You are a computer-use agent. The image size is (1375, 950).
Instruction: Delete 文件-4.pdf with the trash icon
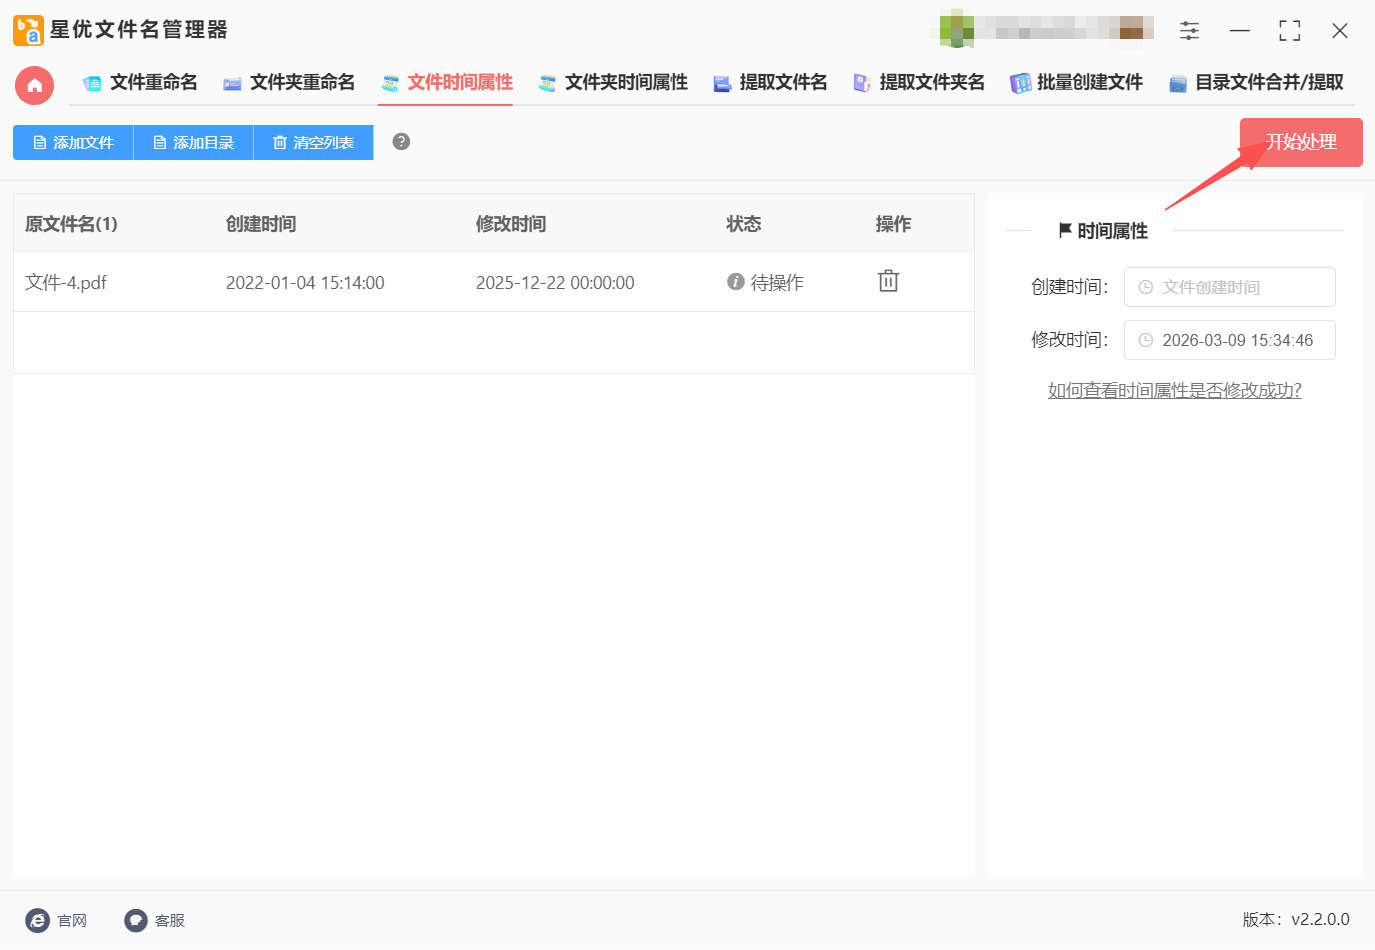coord(888,281)
